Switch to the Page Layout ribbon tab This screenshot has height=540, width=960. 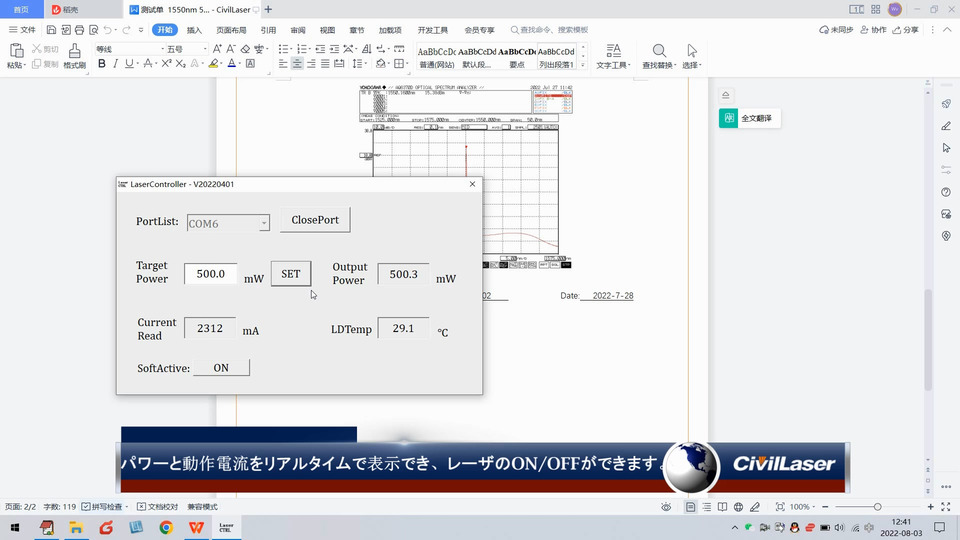click(x=231, y=29)
